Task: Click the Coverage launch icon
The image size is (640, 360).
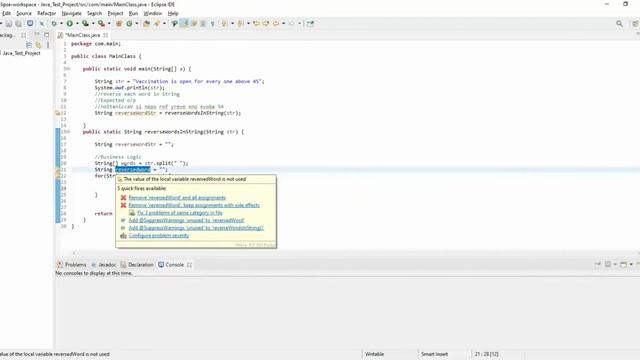Action: (85, 24)
